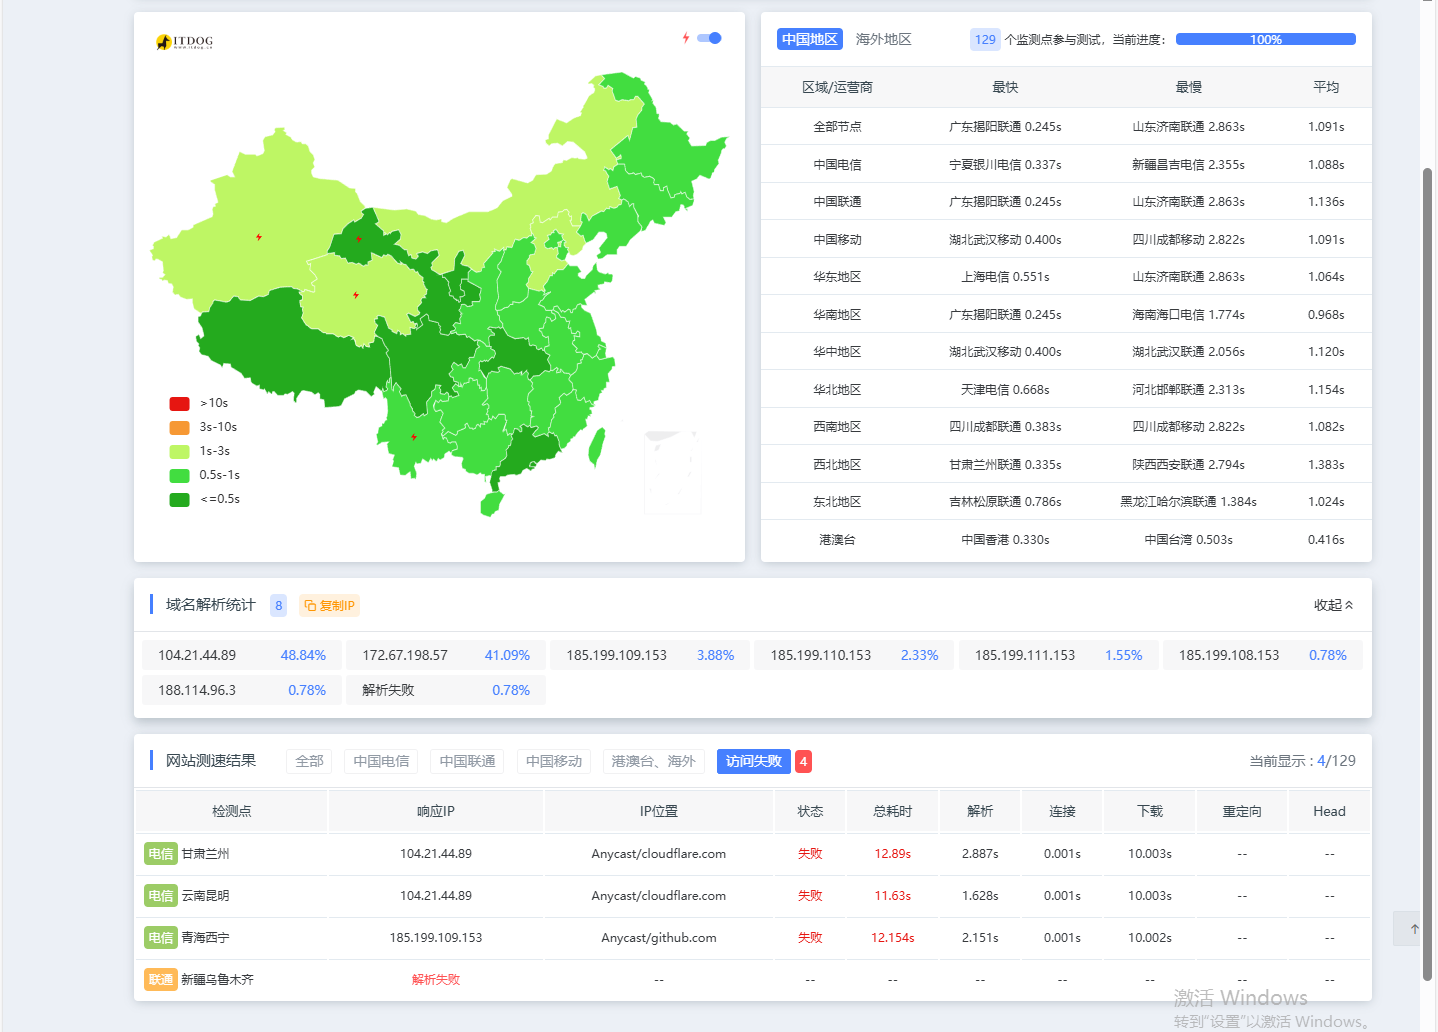This screenshot has width=1438, height=1032.
Task: Click IP entry 172.67.198.57
Action: [x=446, y=655]
